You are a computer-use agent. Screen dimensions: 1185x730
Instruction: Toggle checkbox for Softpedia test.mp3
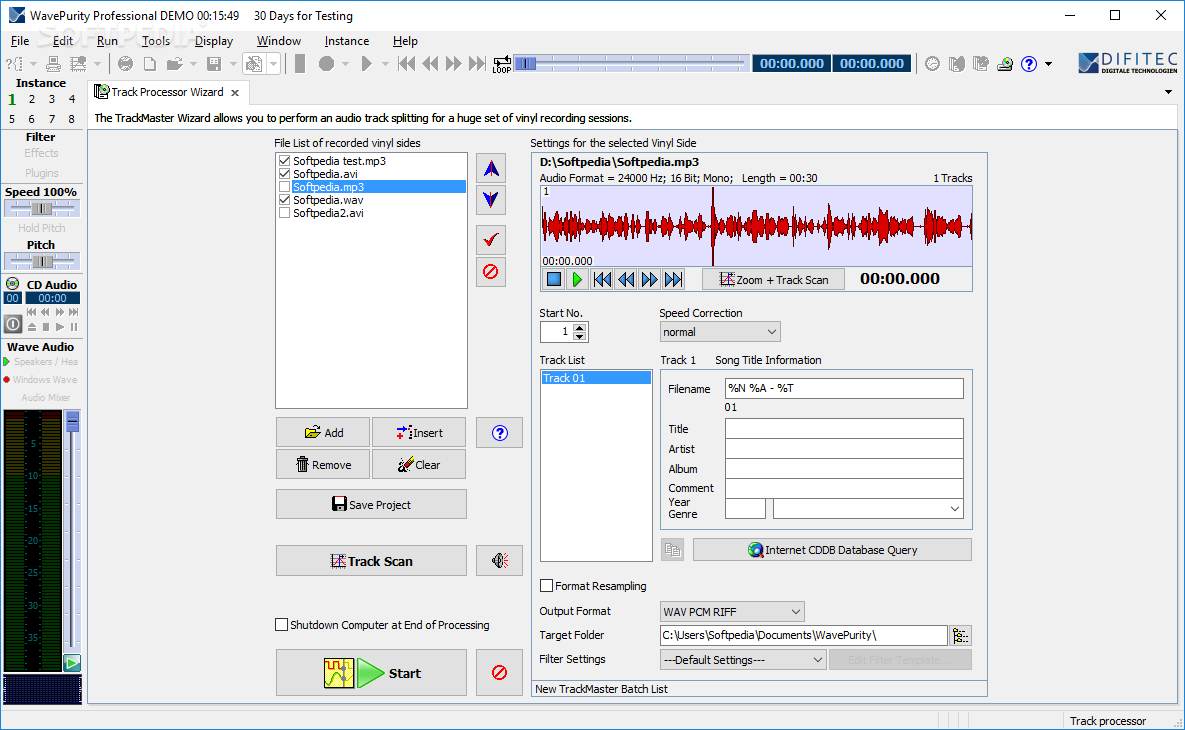[x=285, y=161]
